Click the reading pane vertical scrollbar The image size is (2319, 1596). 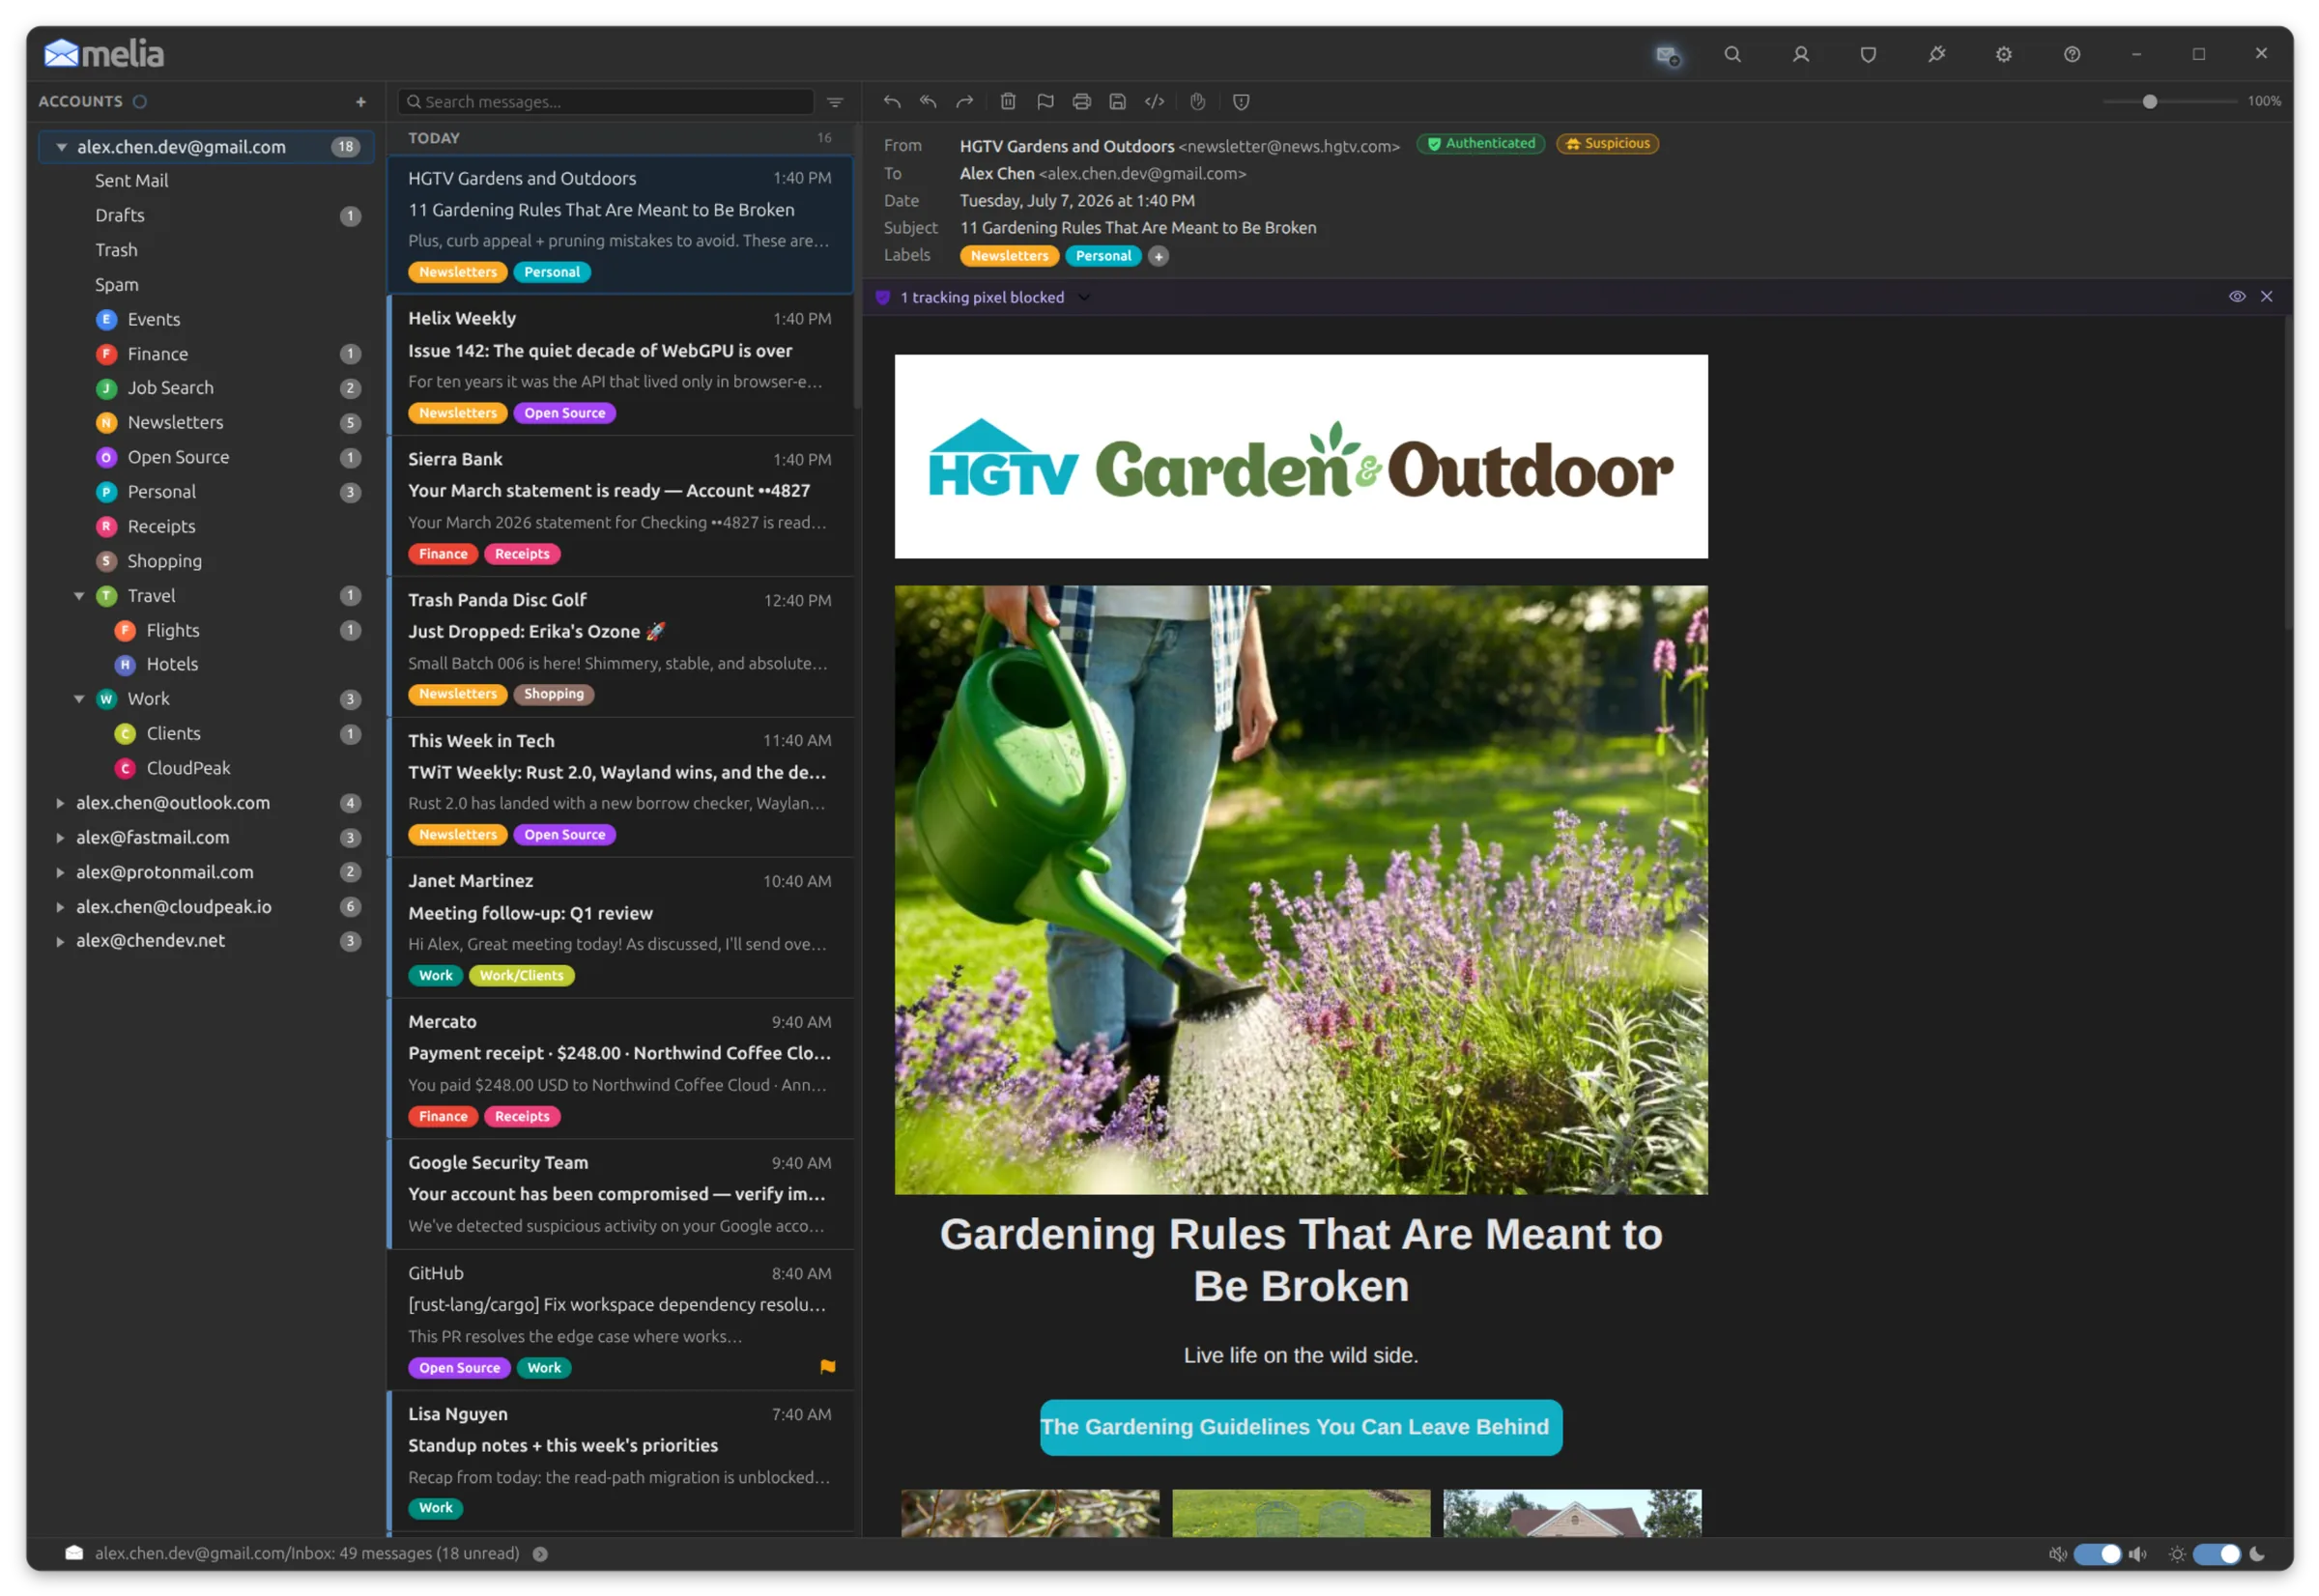[x=2288, y=472]
